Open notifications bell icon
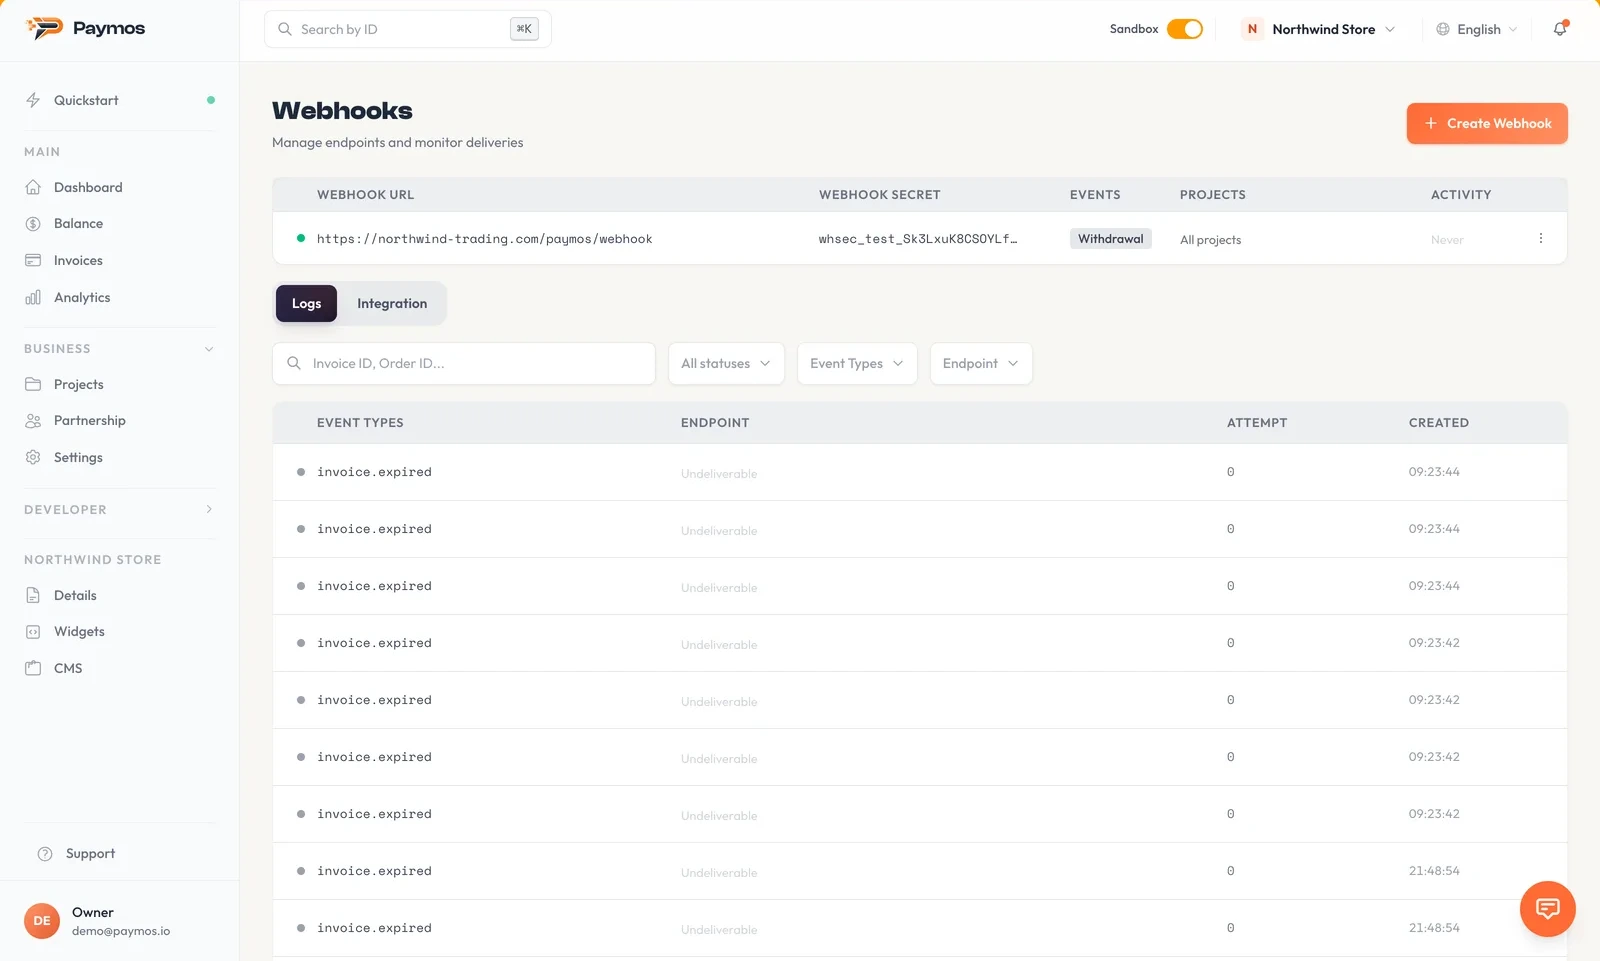1600x961 pixels. [1560, 29]
